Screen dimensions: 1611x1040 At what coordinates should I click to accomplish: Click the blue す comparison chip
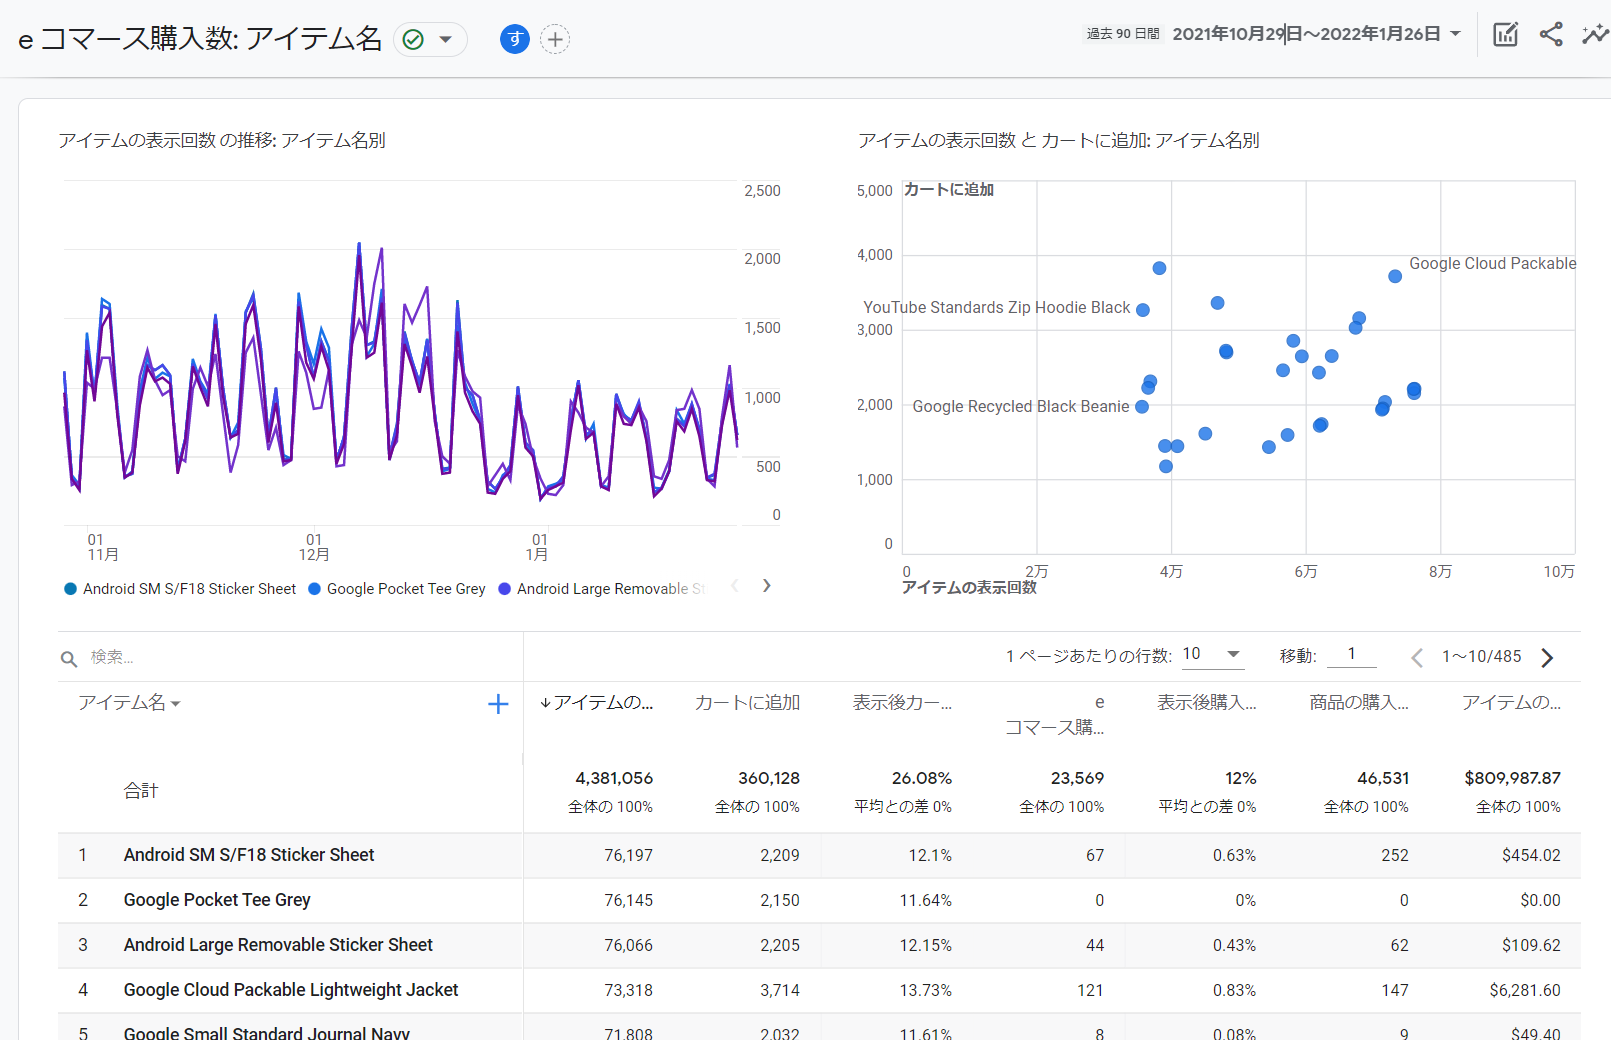click(514, 39)
